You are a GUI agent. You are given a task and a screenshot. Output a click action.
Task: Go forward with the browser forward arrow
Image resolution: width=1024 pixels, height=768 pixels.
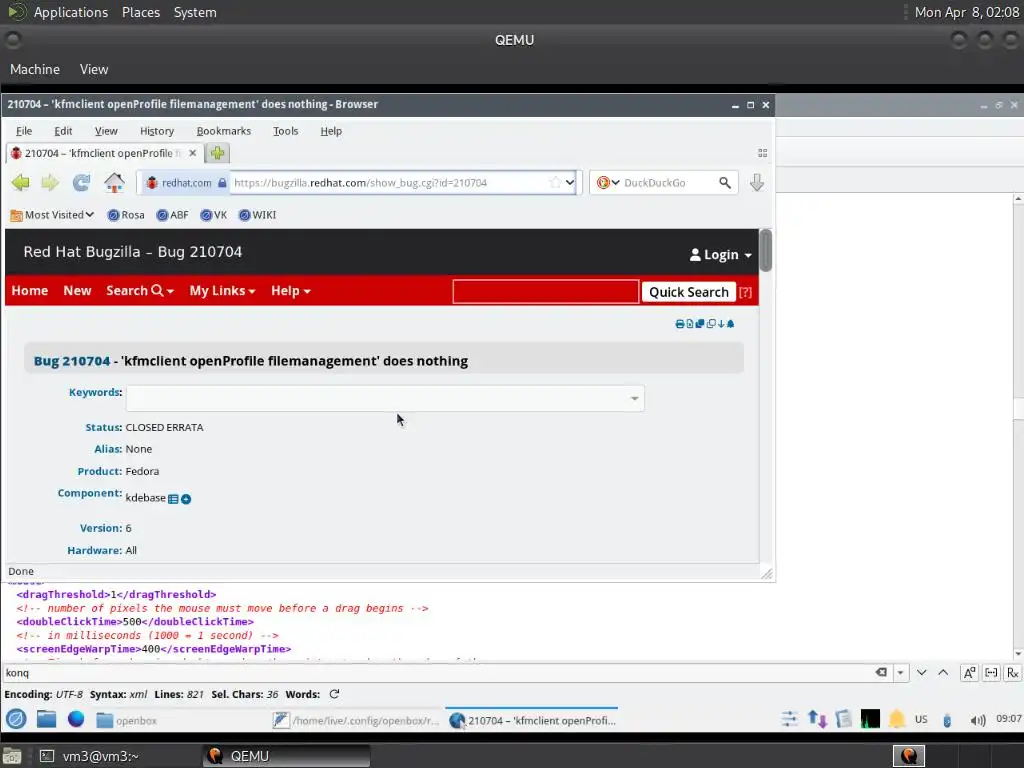[50, 183]
